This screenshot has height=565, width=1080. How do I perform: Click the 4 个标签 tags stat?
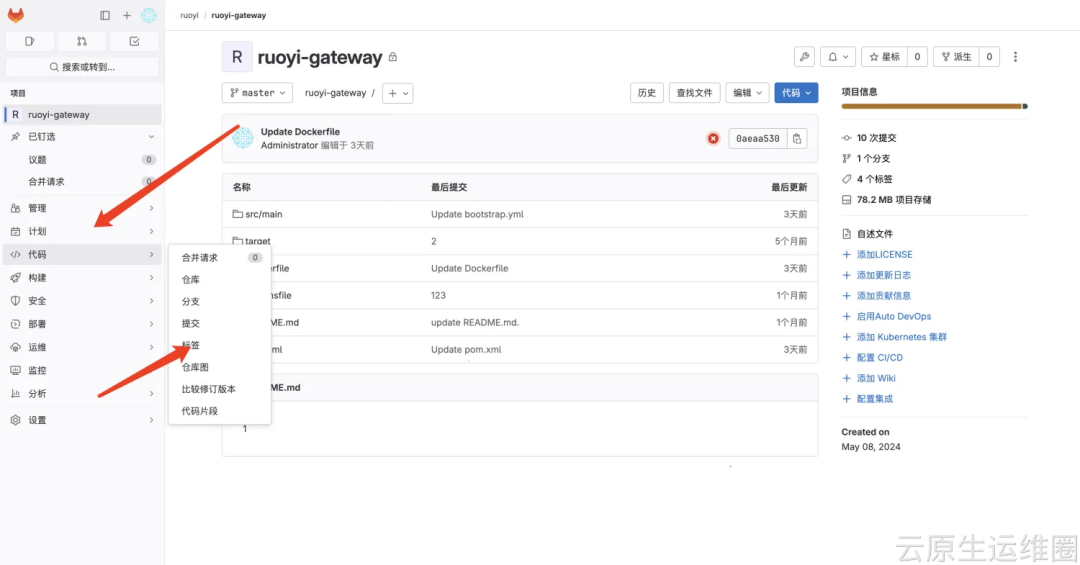click(867, 179)
